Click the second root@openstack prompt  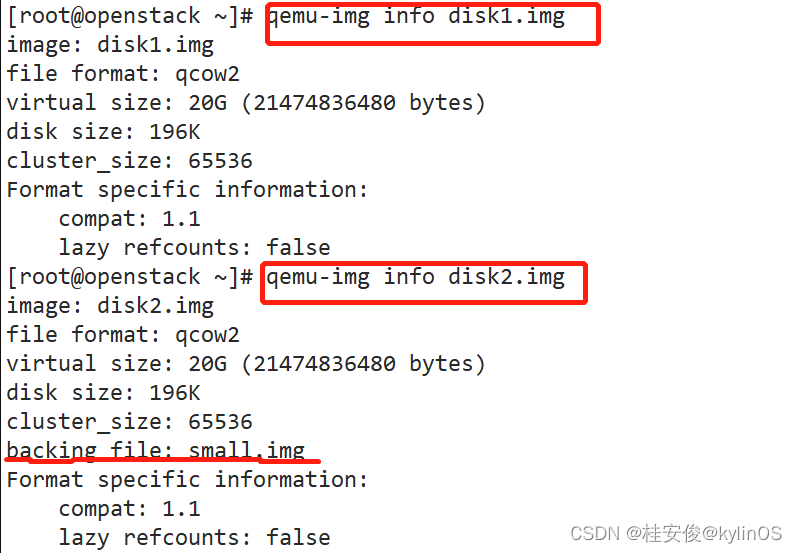130,278
